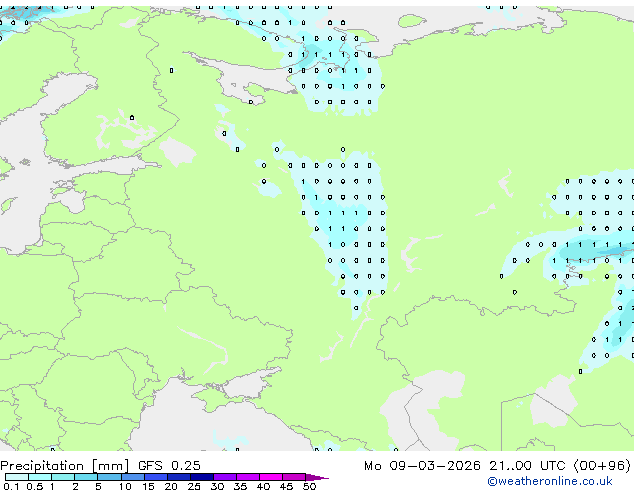This screenshot has width=634, height=490.
Task: Click the purple arrow end of the scale
Action: 317,477
